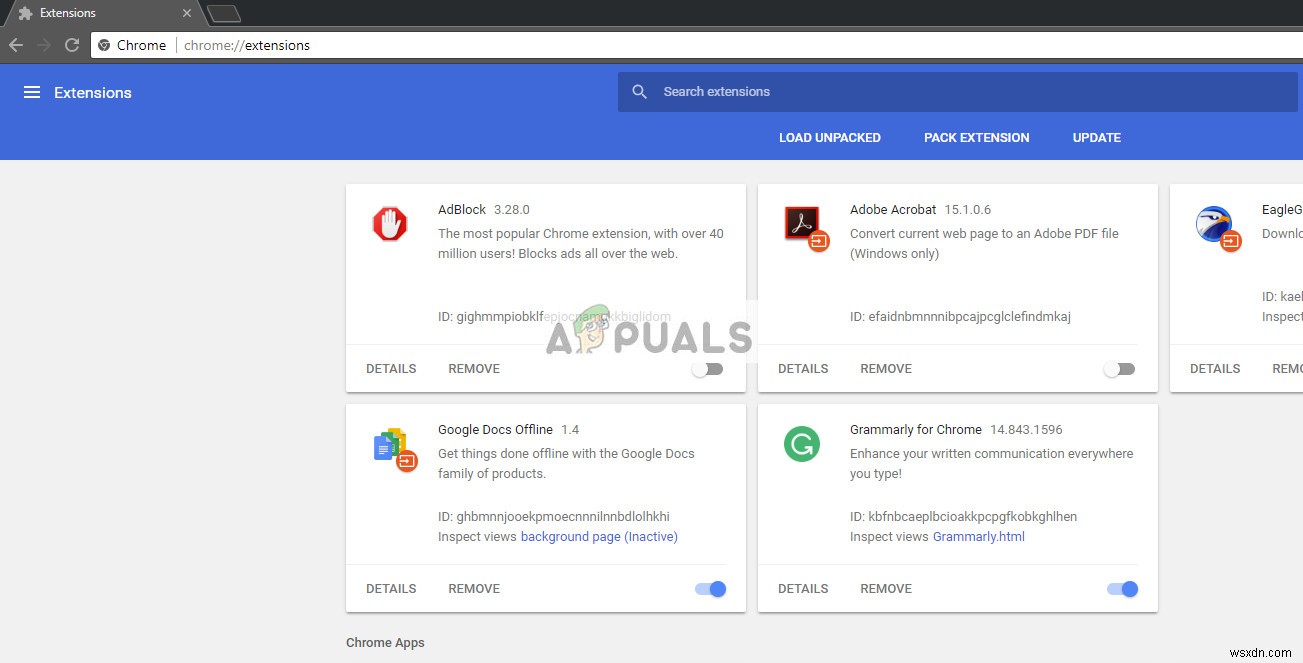The image size is (1303, 663).
Task: Open background page (Inactive) link
Action: [599, 537]
